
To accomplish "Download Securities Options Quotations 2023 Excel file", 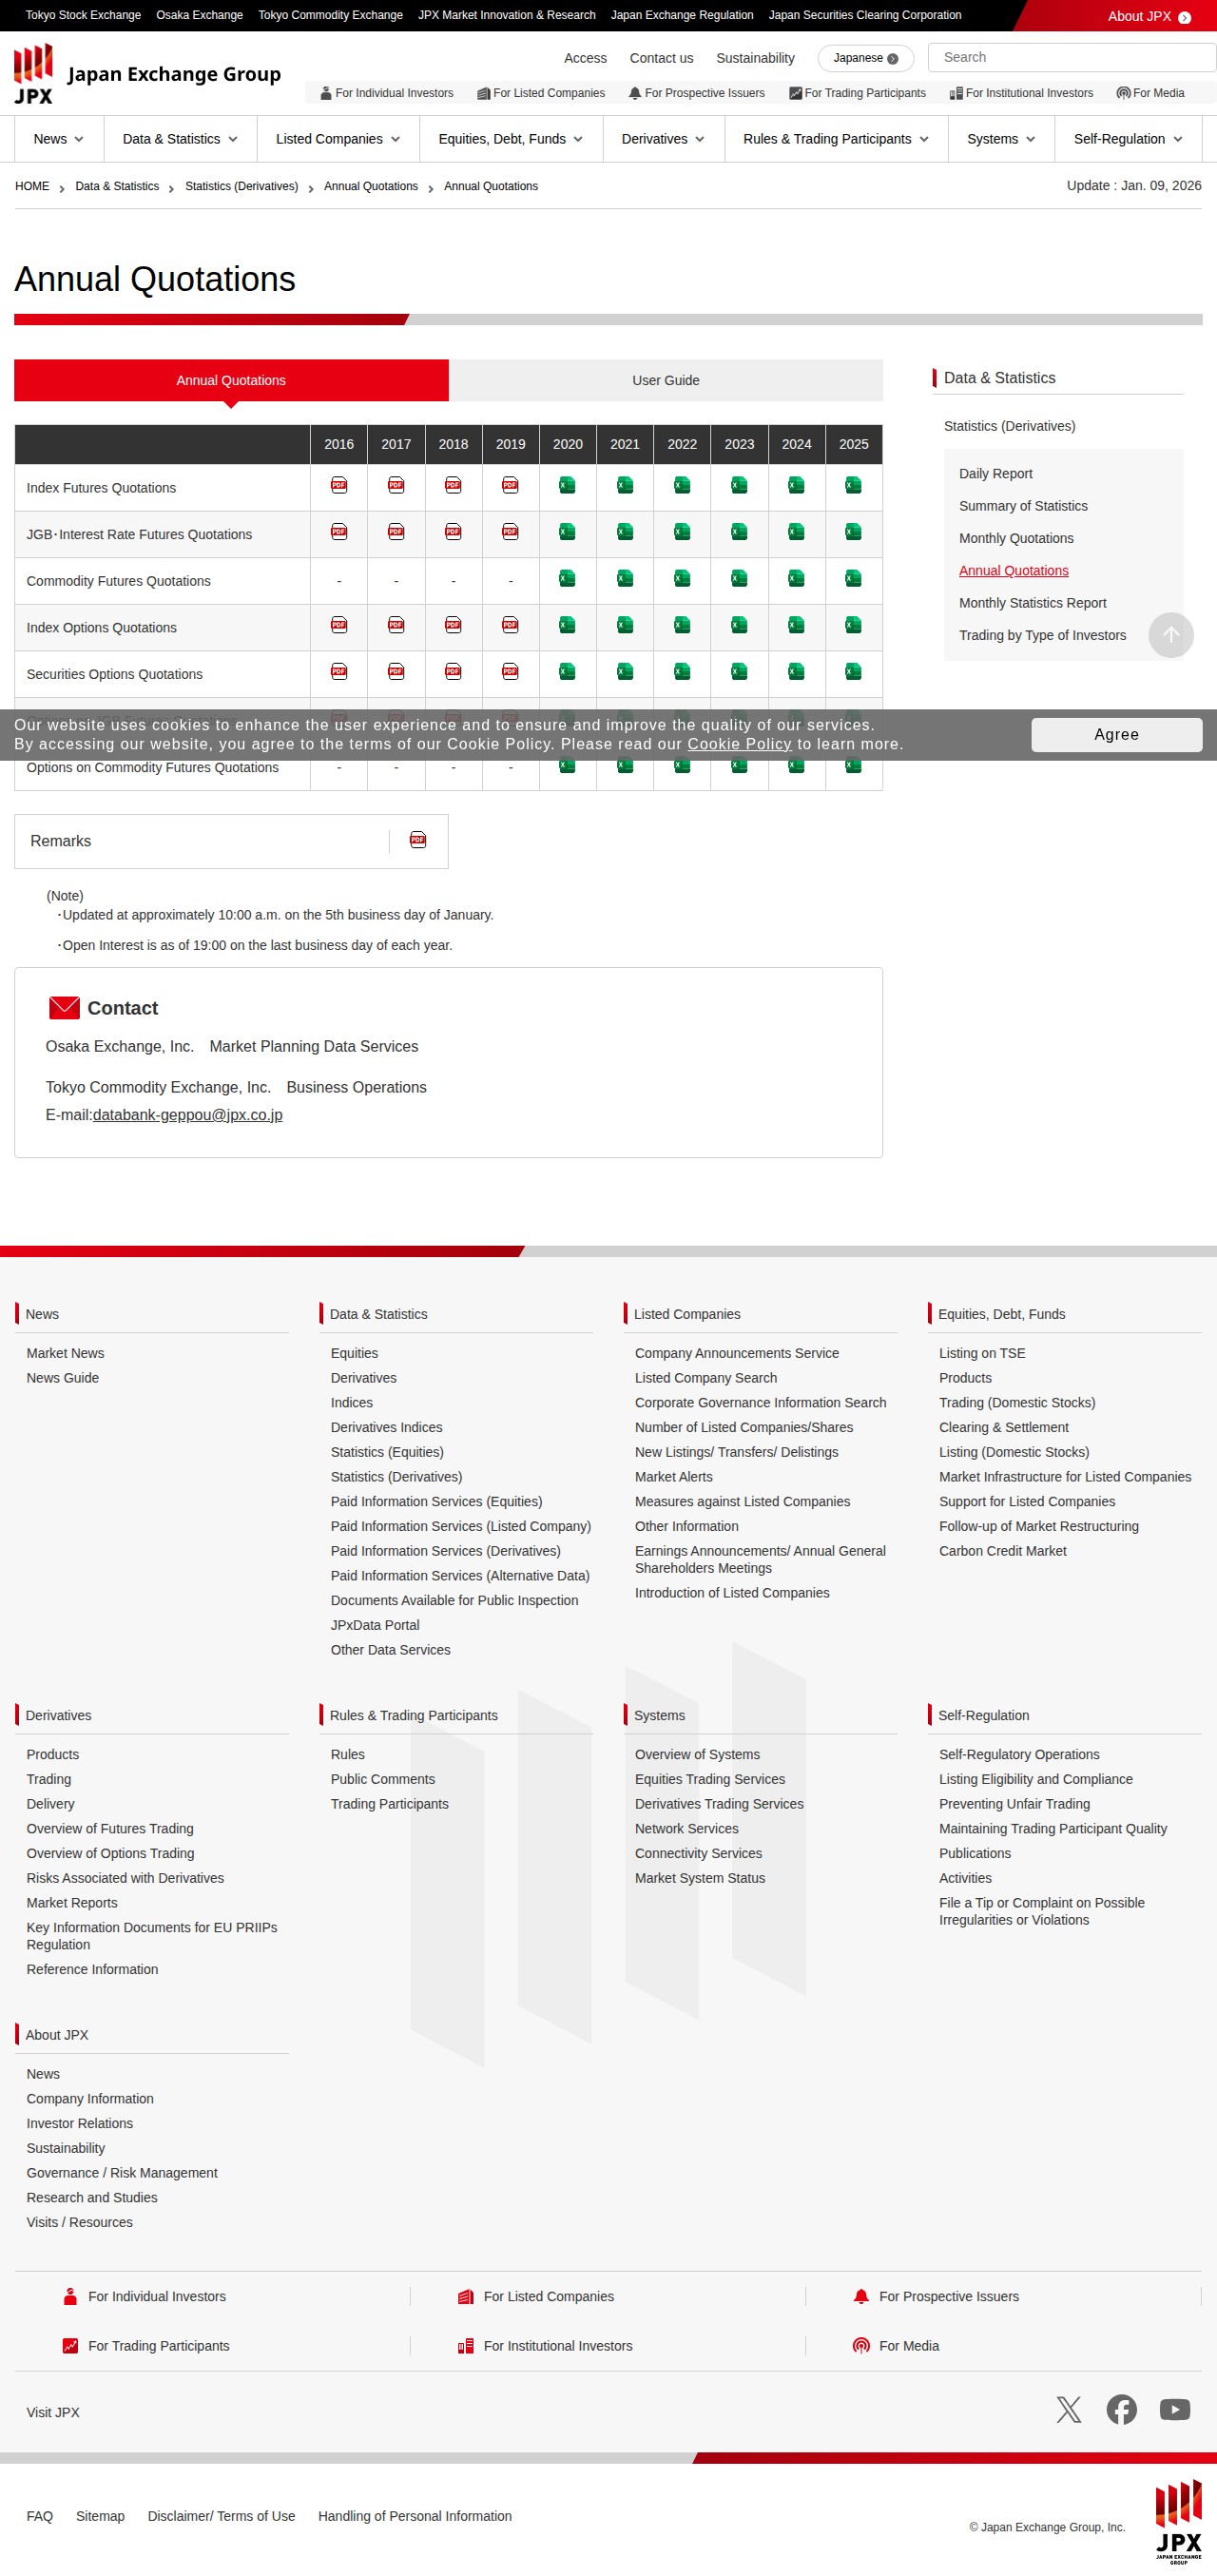I will pyautogui.click(x=739, y=672).
